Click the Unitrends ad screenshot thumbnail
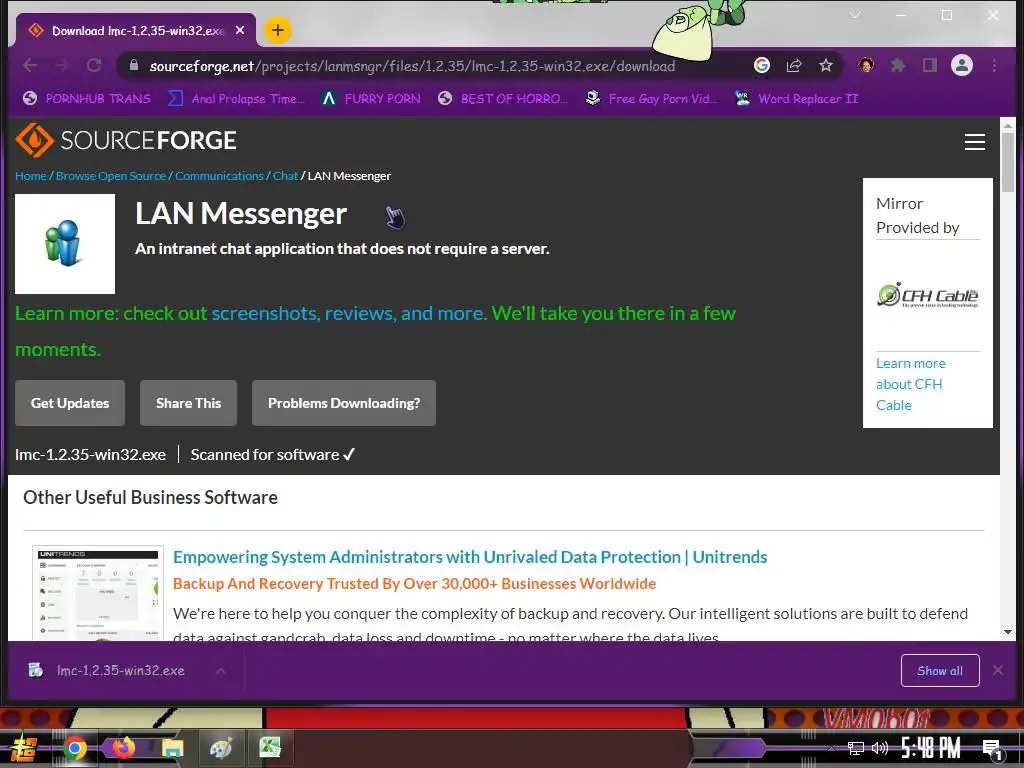This screenshot has width=1024, height=768. (98, 593)
